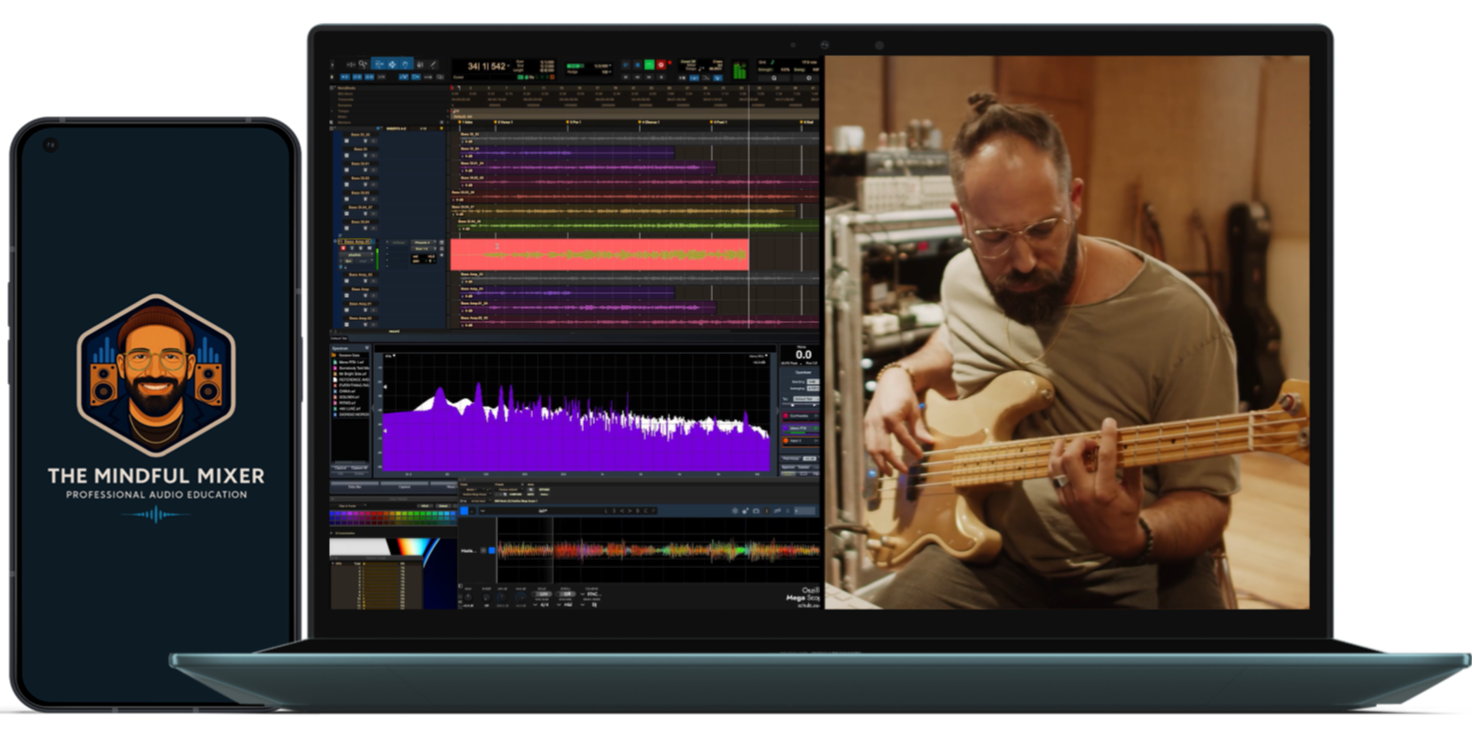Jump to the "1 Intro" marker
The image size is (1473, 735).
[467, 124]
